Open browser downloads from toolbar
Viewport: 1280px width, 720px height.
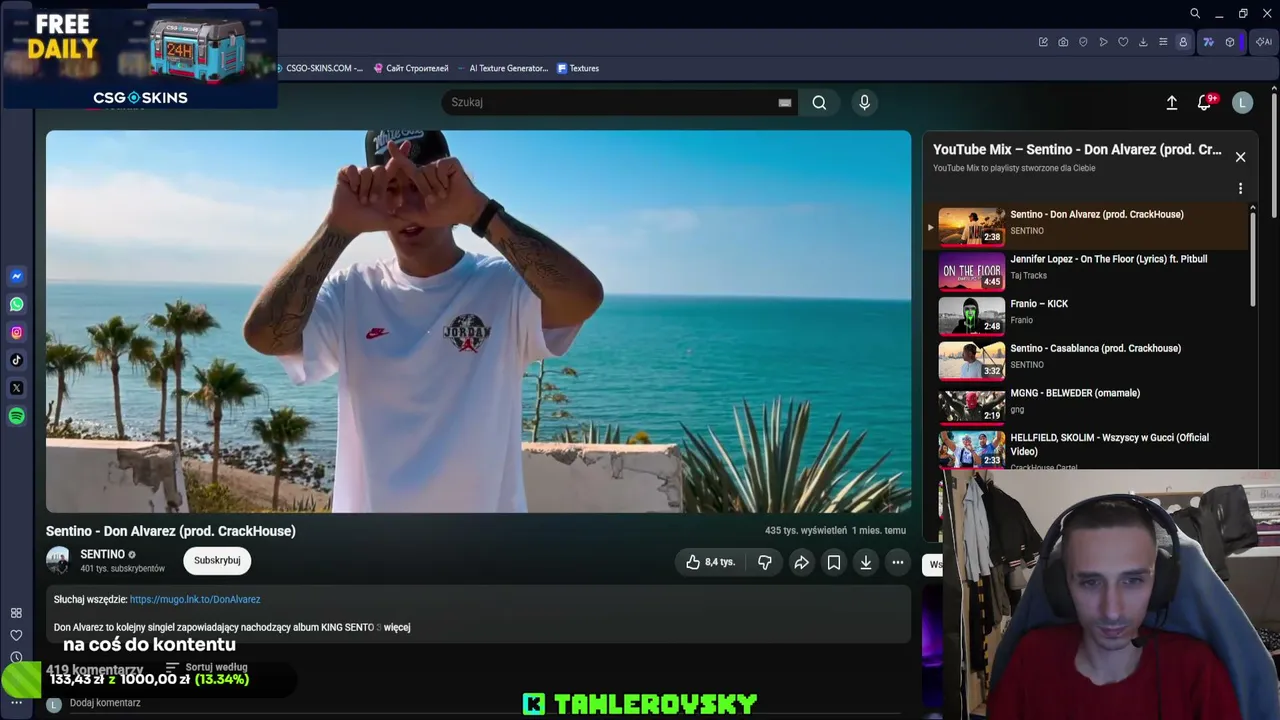(1143, 42)
